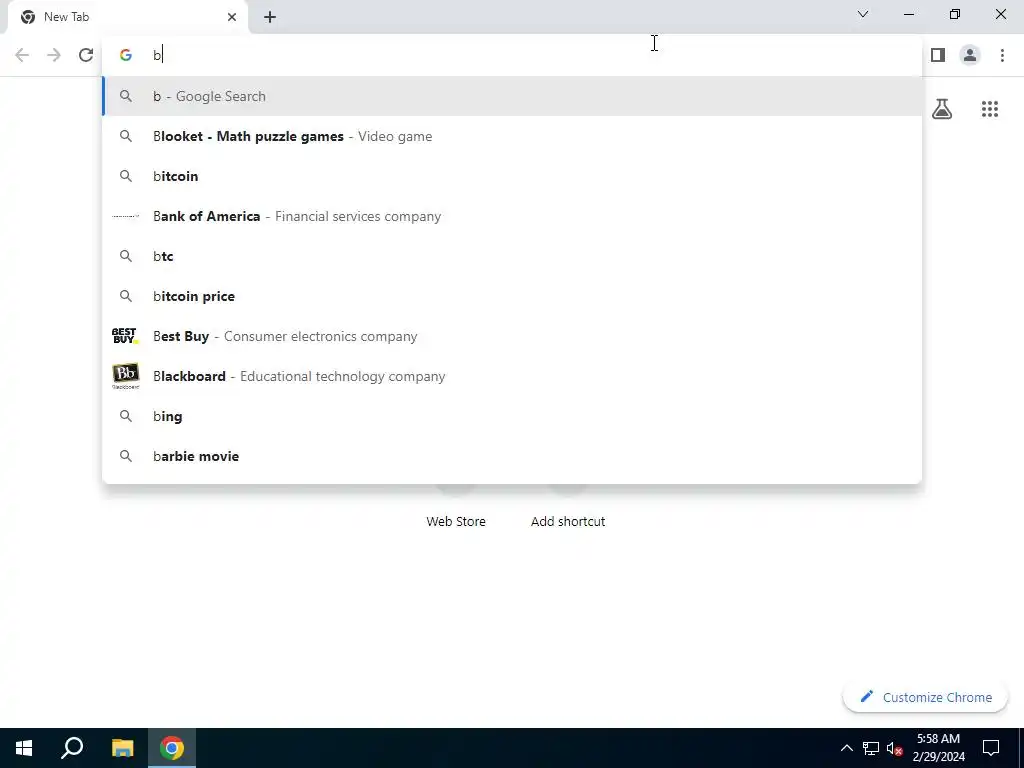
Task: Close the New Tab tab
Action: 232,17
